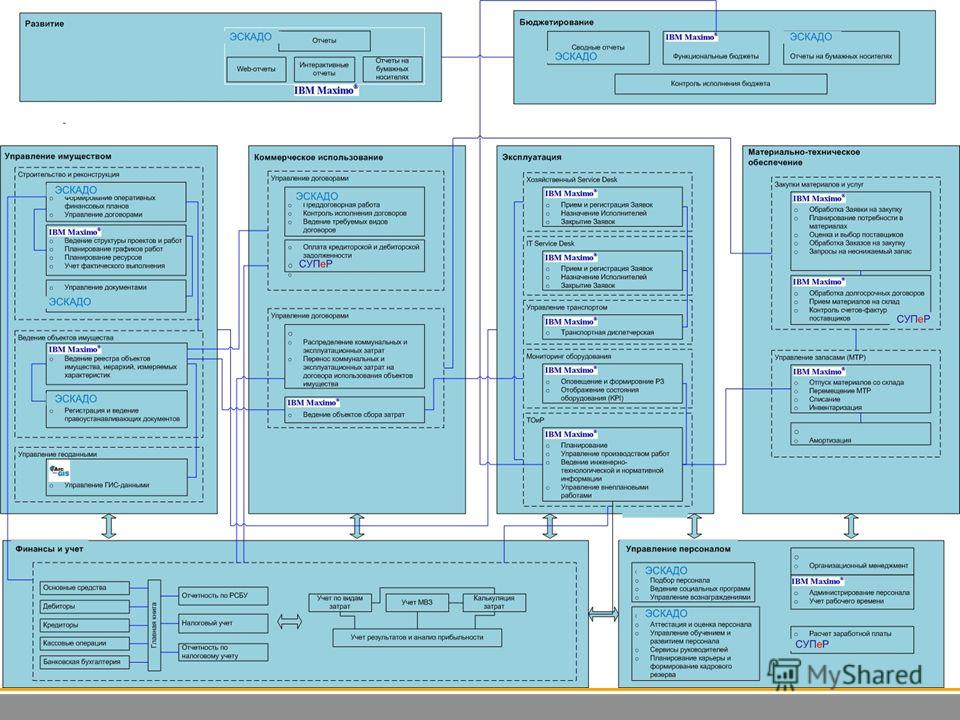Image resolution: width=960 pixels, height=720 pixels.
Task: Click the Управление имуществом heading
Action: (x=58, y=156)
